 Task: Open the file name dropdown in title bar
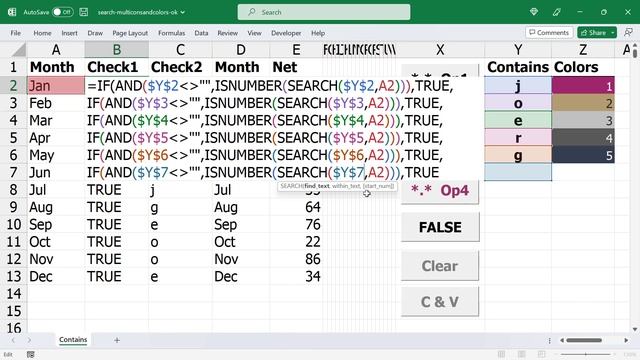(x=182, y=12)
